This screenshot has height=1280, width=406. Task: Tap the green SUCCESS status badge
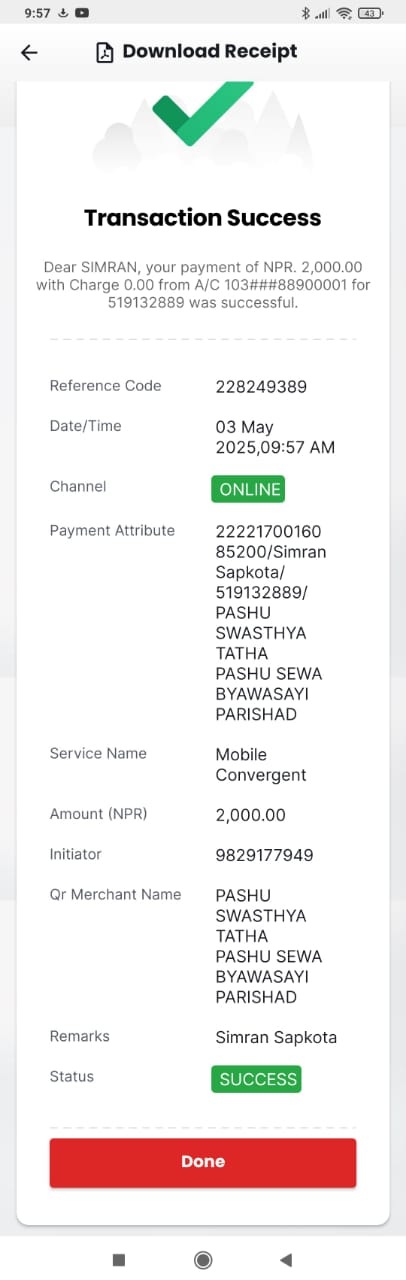[256, 1079]
